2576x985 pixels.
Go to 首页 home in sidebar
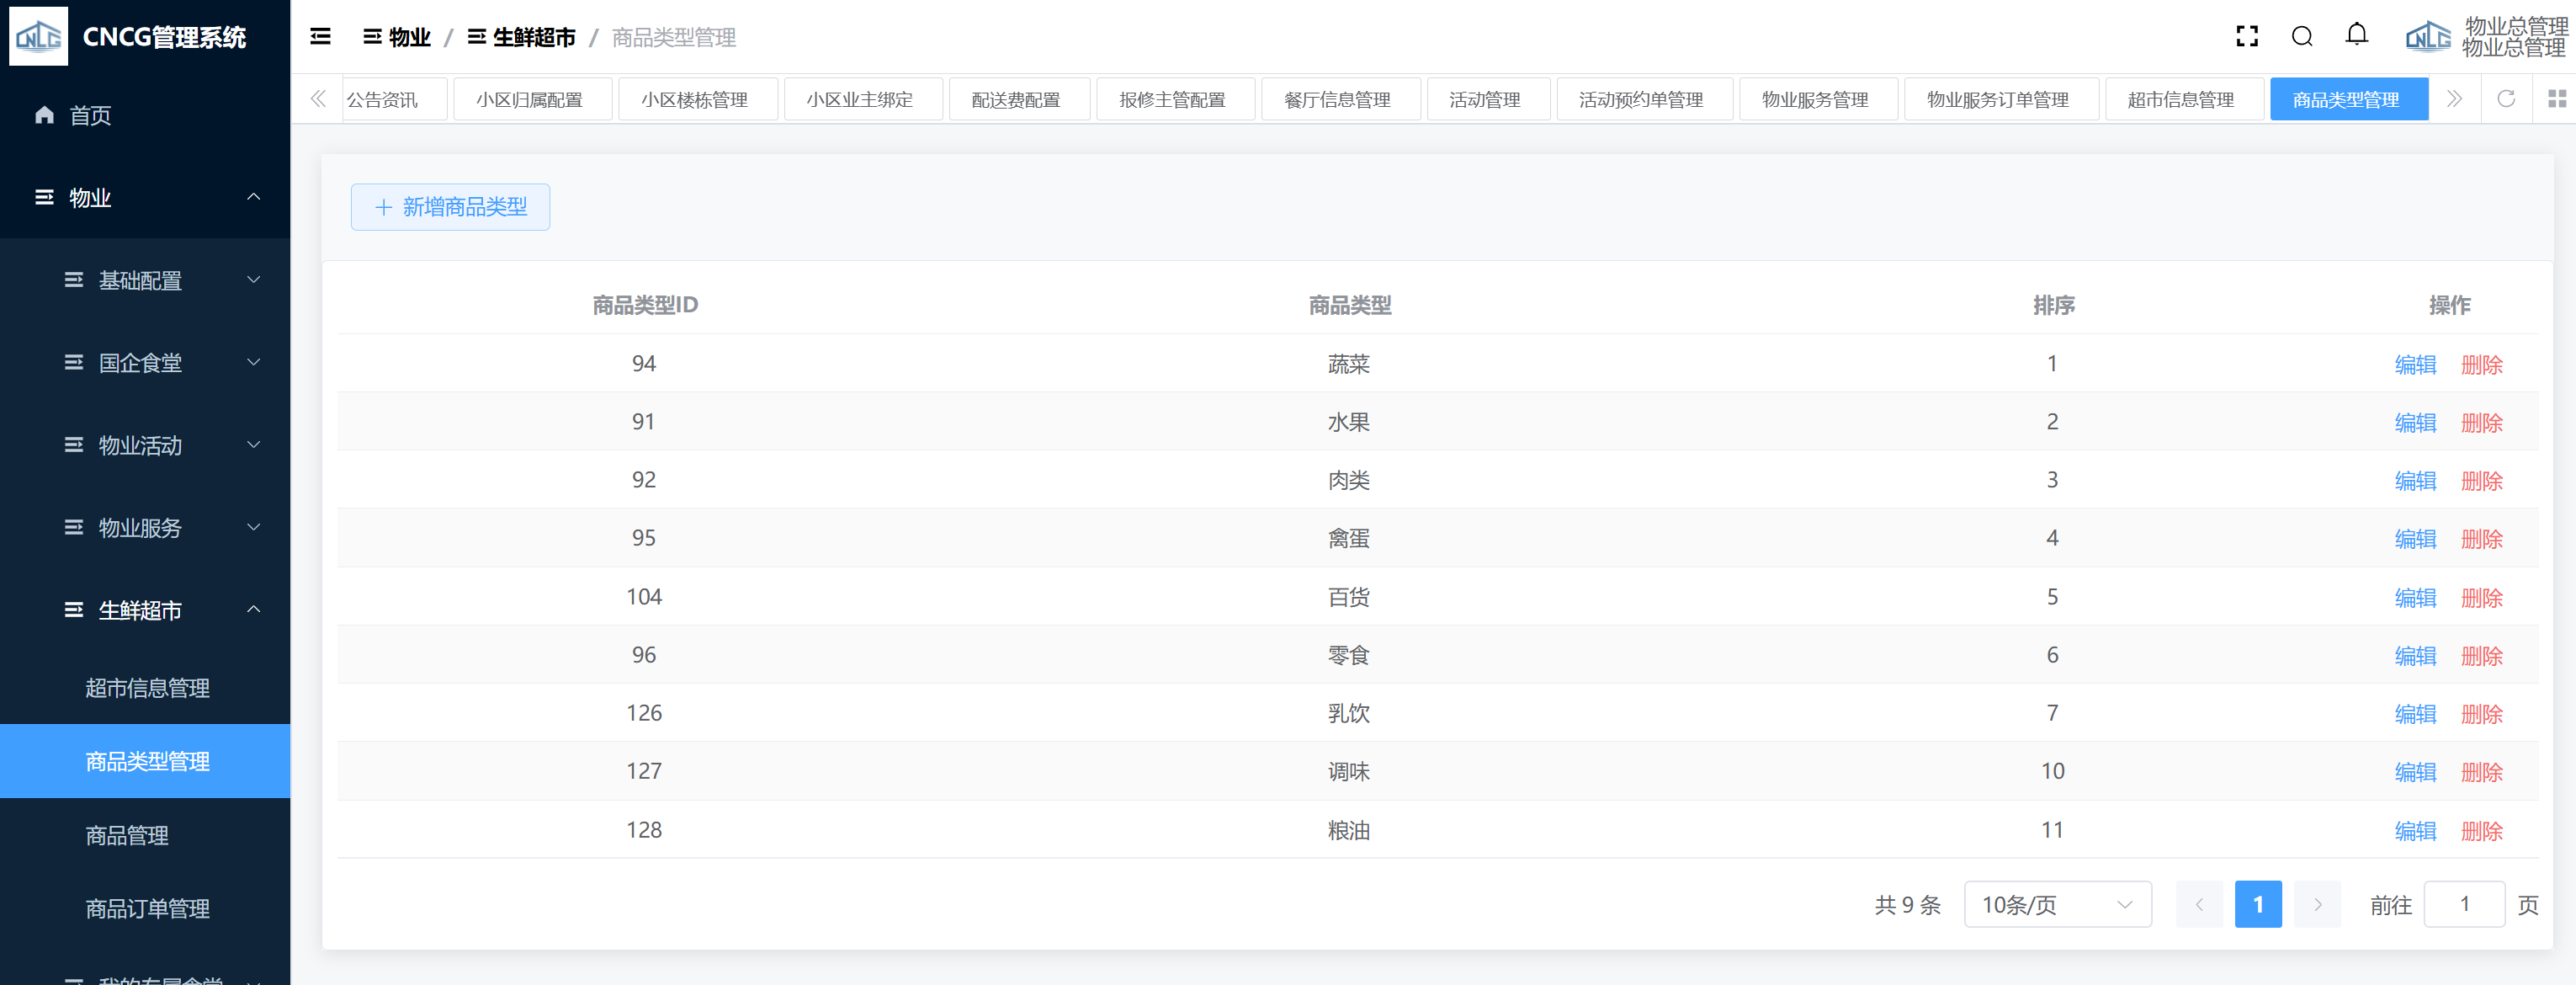point(90,115)
